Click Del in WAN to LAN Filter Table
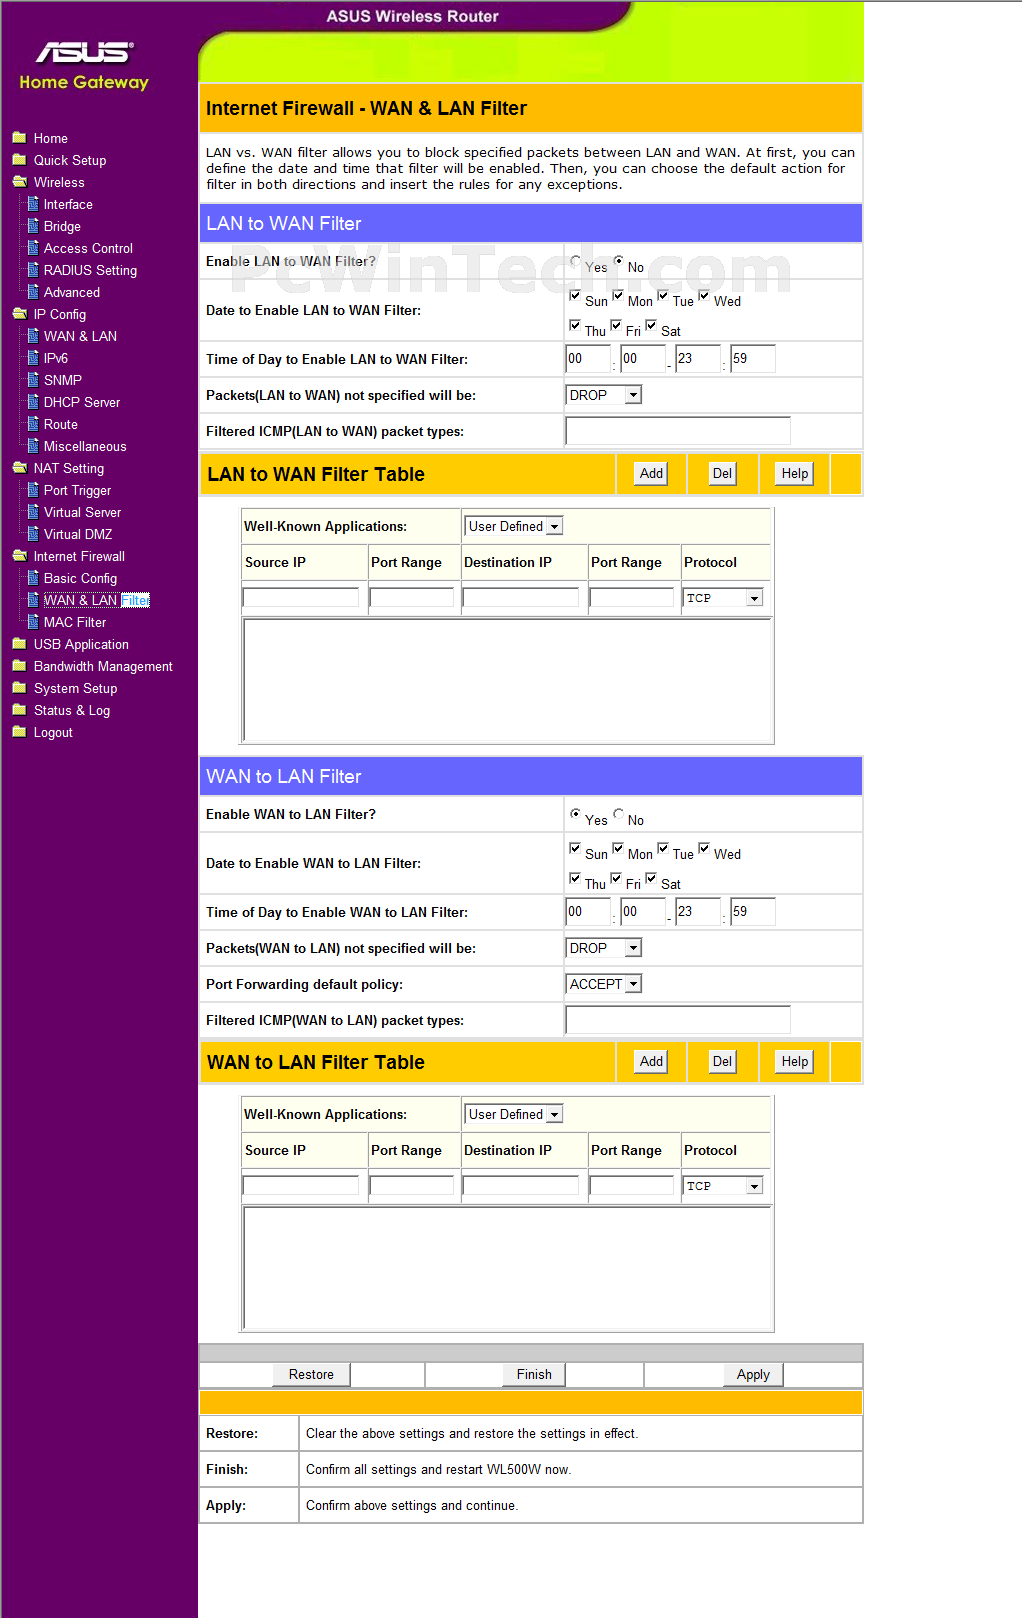 (722, 1061)
